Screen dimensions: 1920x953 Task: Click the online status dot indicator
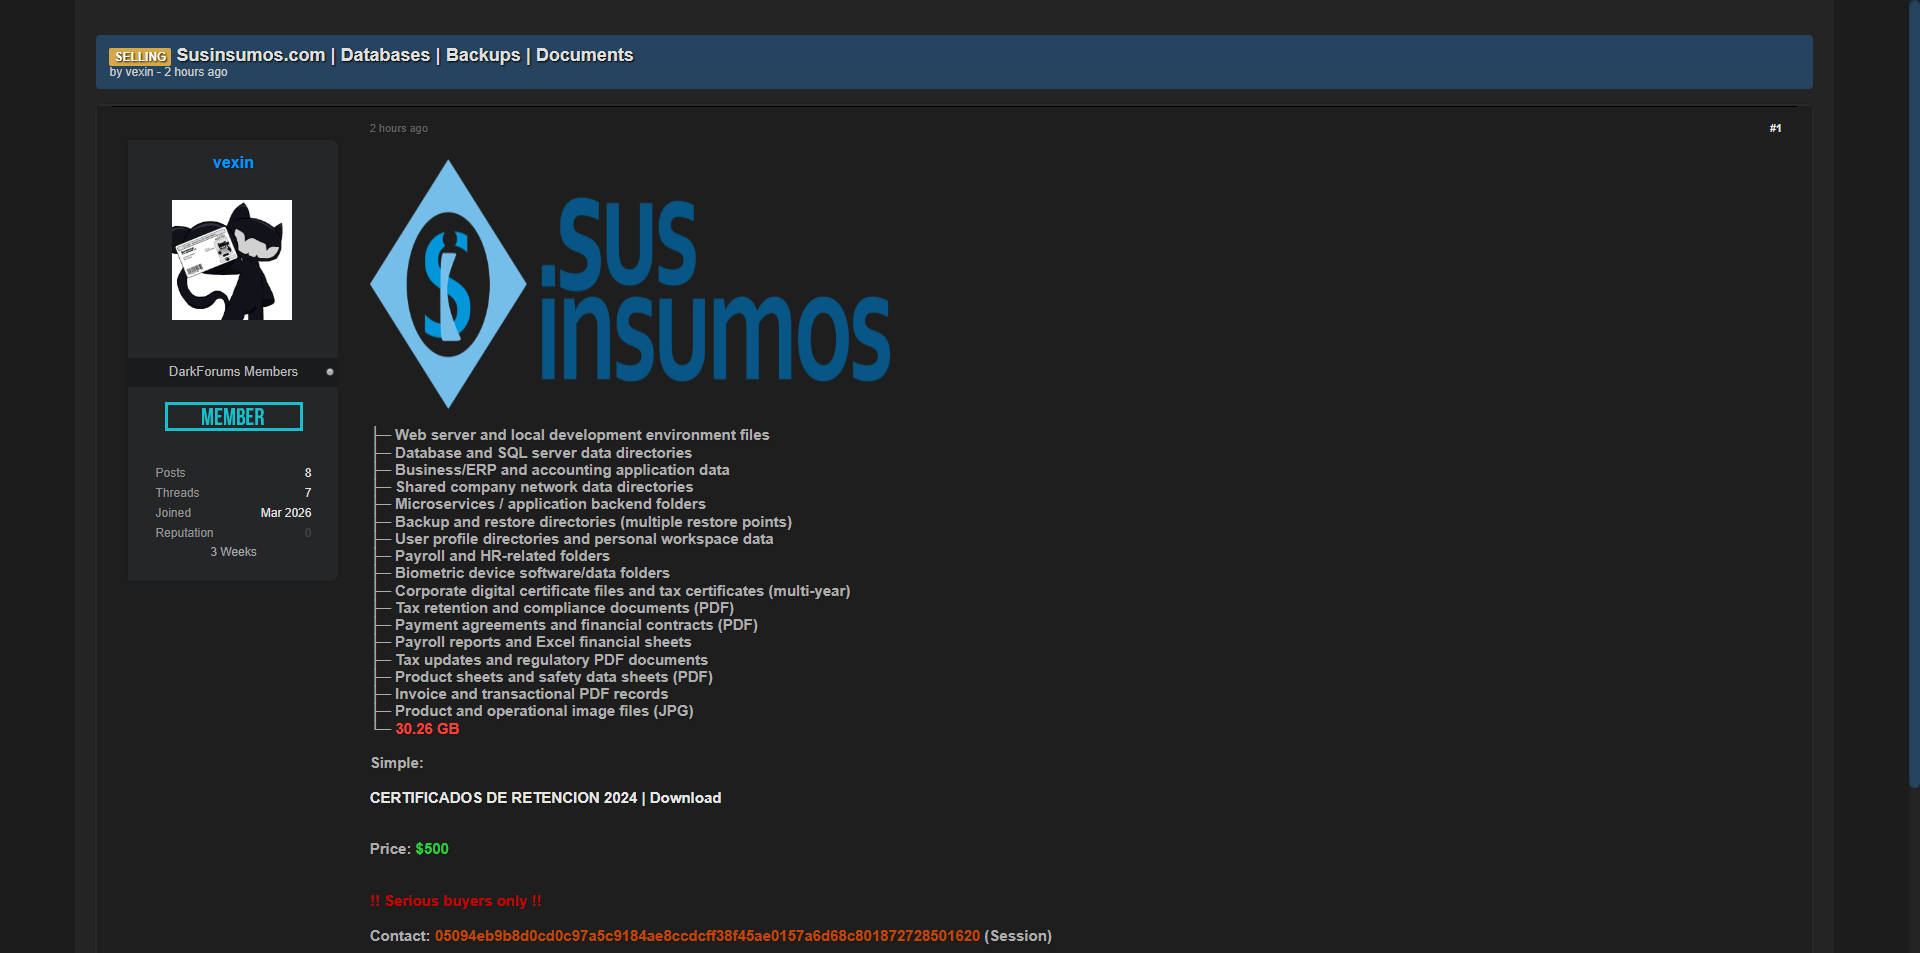pyautogui.click(x=330, y=372)
